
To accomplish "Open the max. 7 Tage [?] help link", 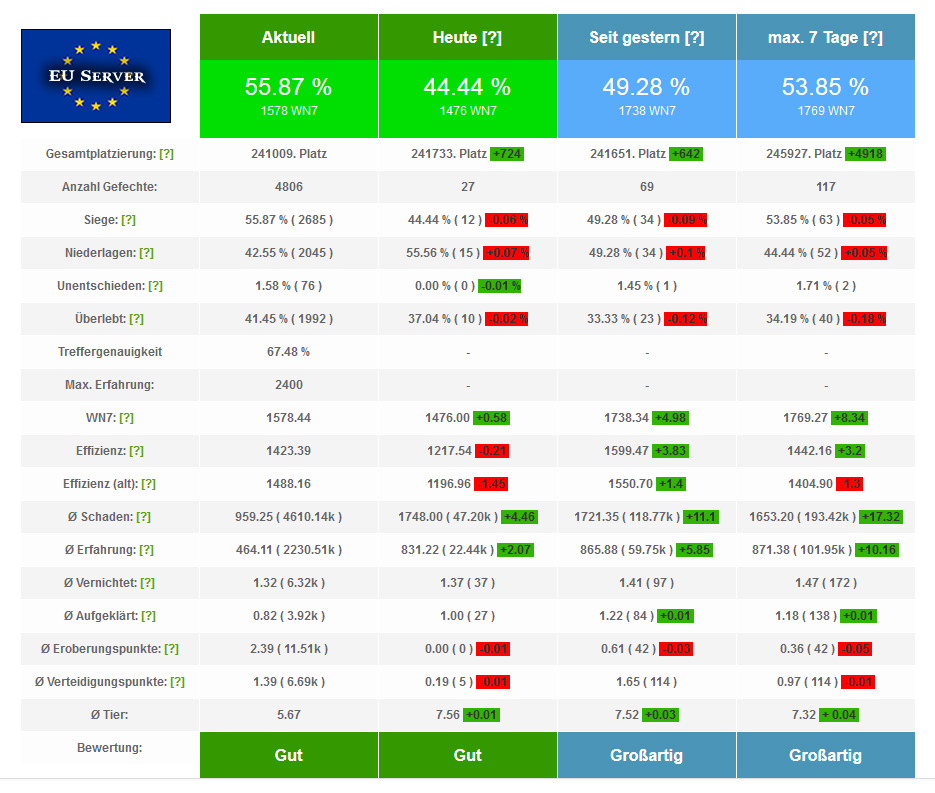I will pyautogui.click(x=872, y=38).
